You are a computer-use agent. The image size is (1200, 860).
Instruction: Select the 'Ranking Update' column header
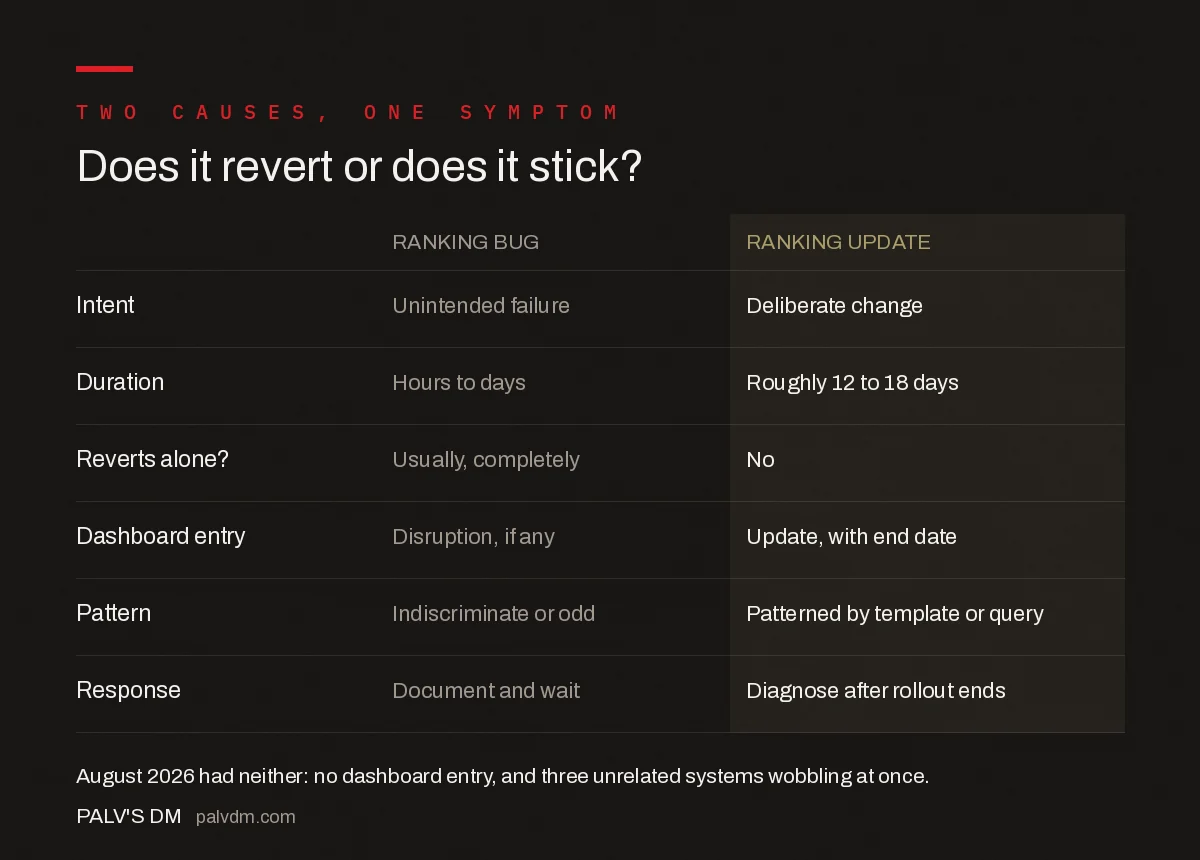pyautogui.click(x=838, y=242)
